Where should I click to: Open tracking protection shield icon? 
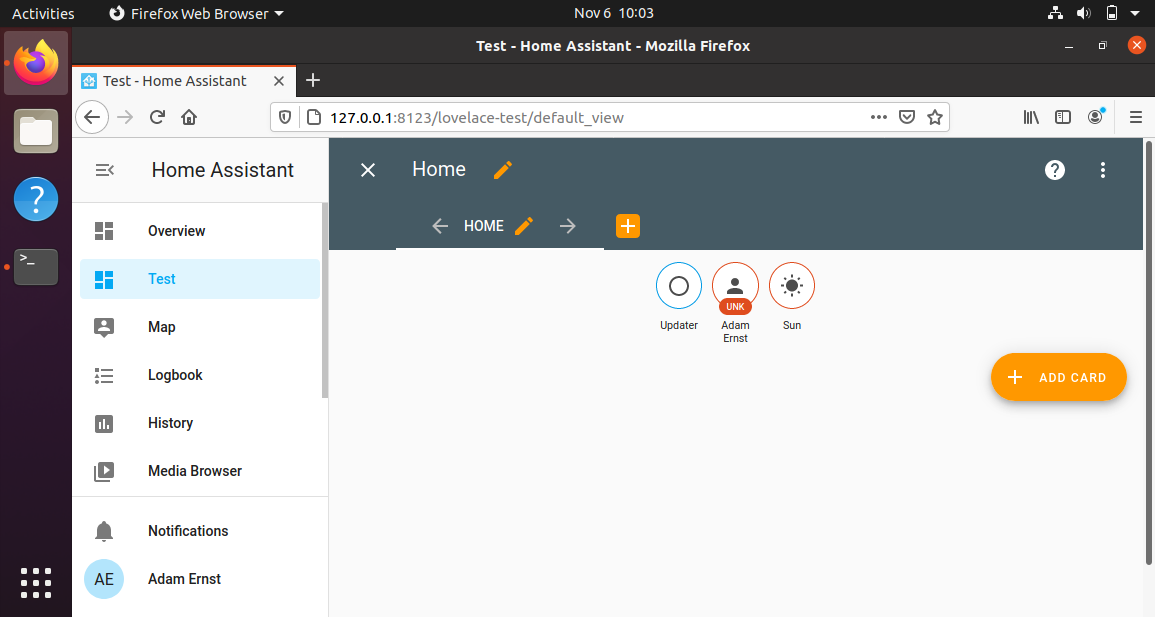pos(285,117)
